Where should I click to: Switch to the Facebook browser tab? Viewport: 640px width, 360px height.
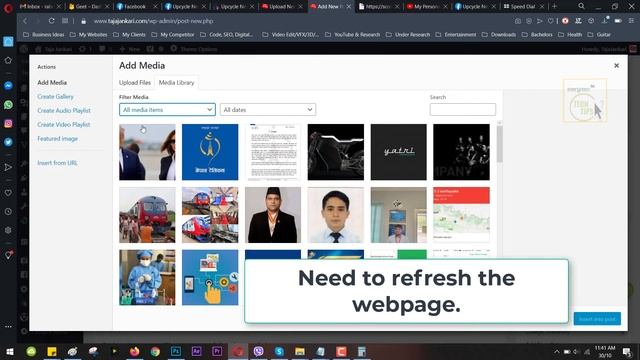pyautogui.click(x=135, y=7)
